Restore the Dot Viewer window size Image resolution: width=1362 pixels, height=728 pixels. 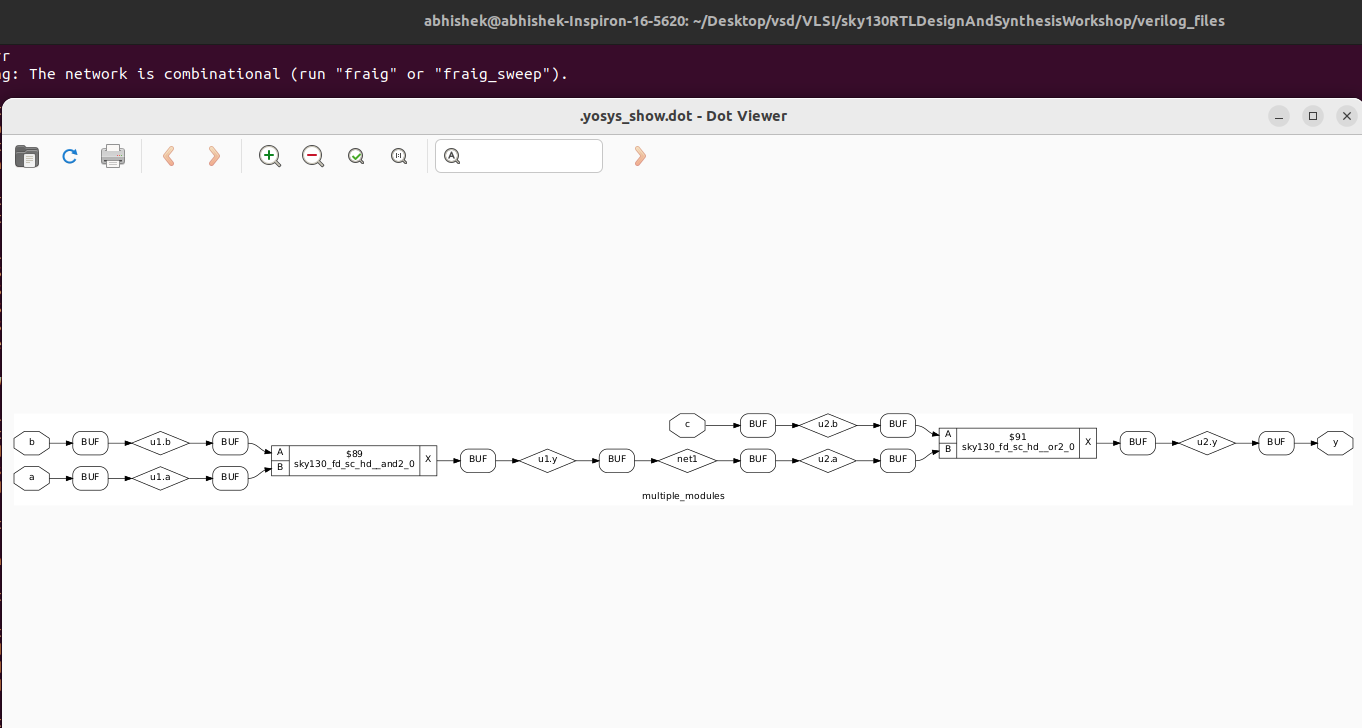pyautogui.click(x=1313, y=116)
